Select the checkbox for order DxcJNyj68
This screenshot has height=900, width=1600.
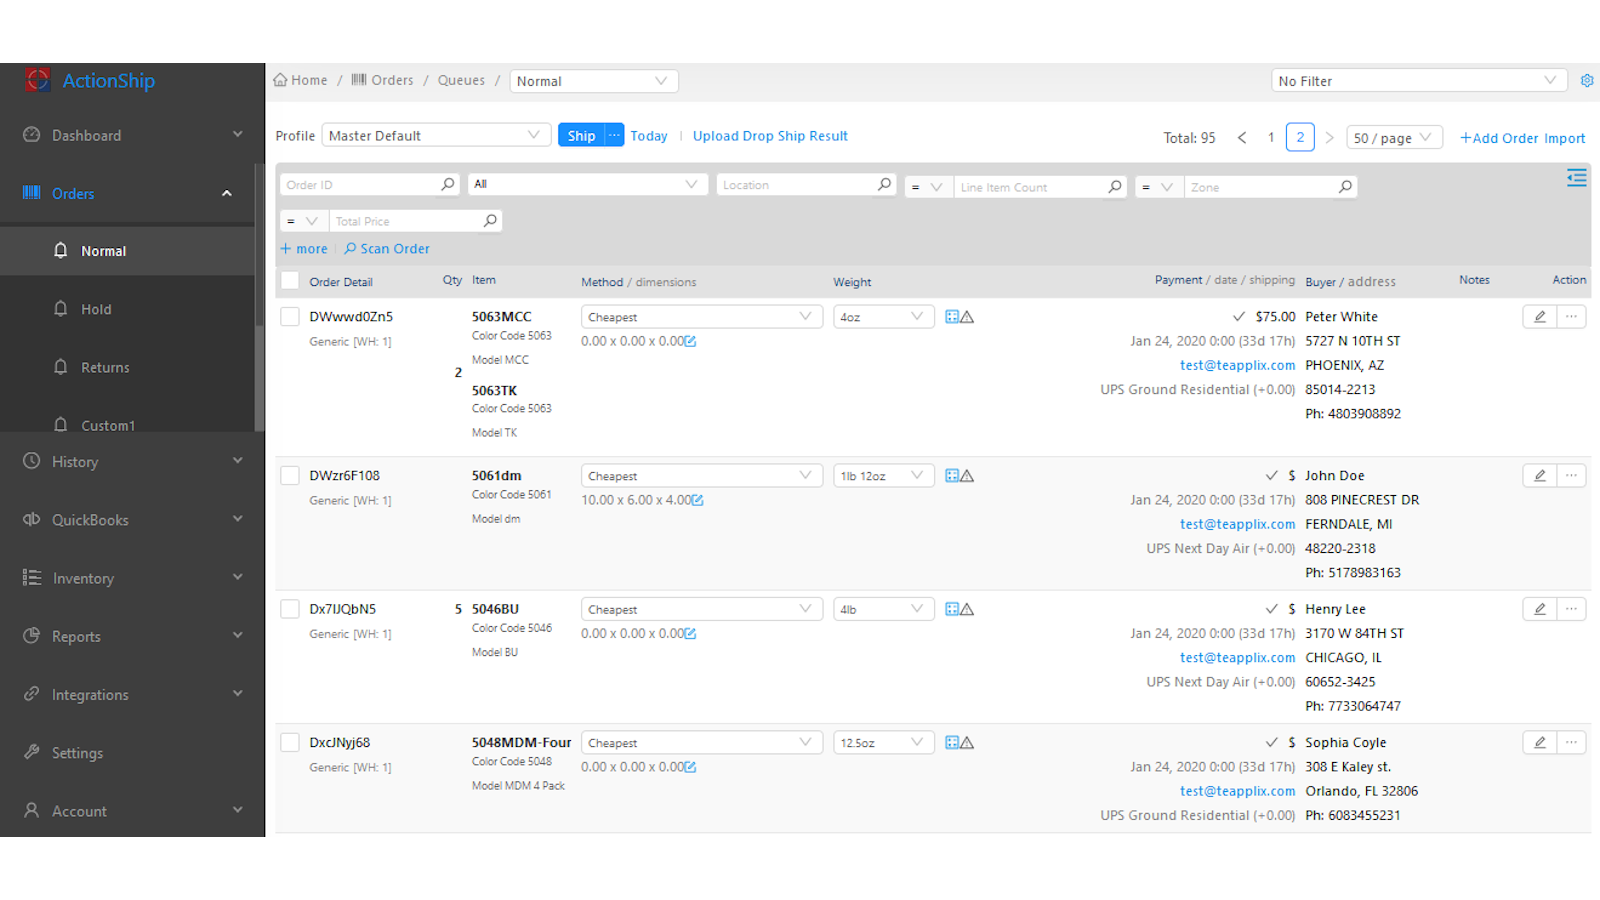point(289,742)
